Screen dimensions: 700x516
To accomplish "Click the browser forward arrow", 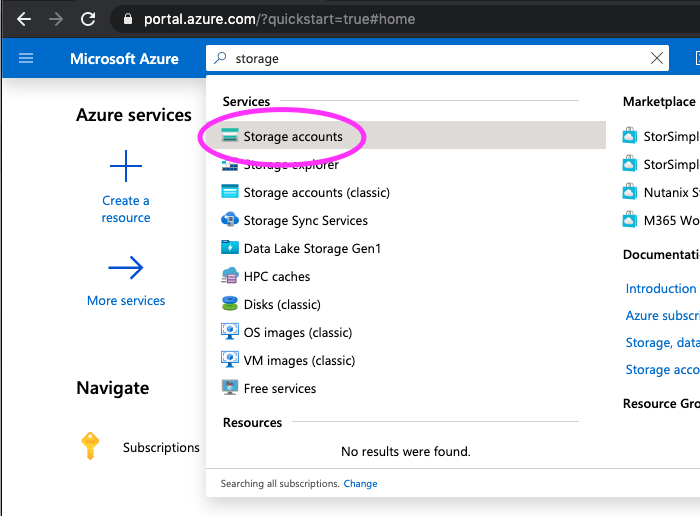I will 56,19.
